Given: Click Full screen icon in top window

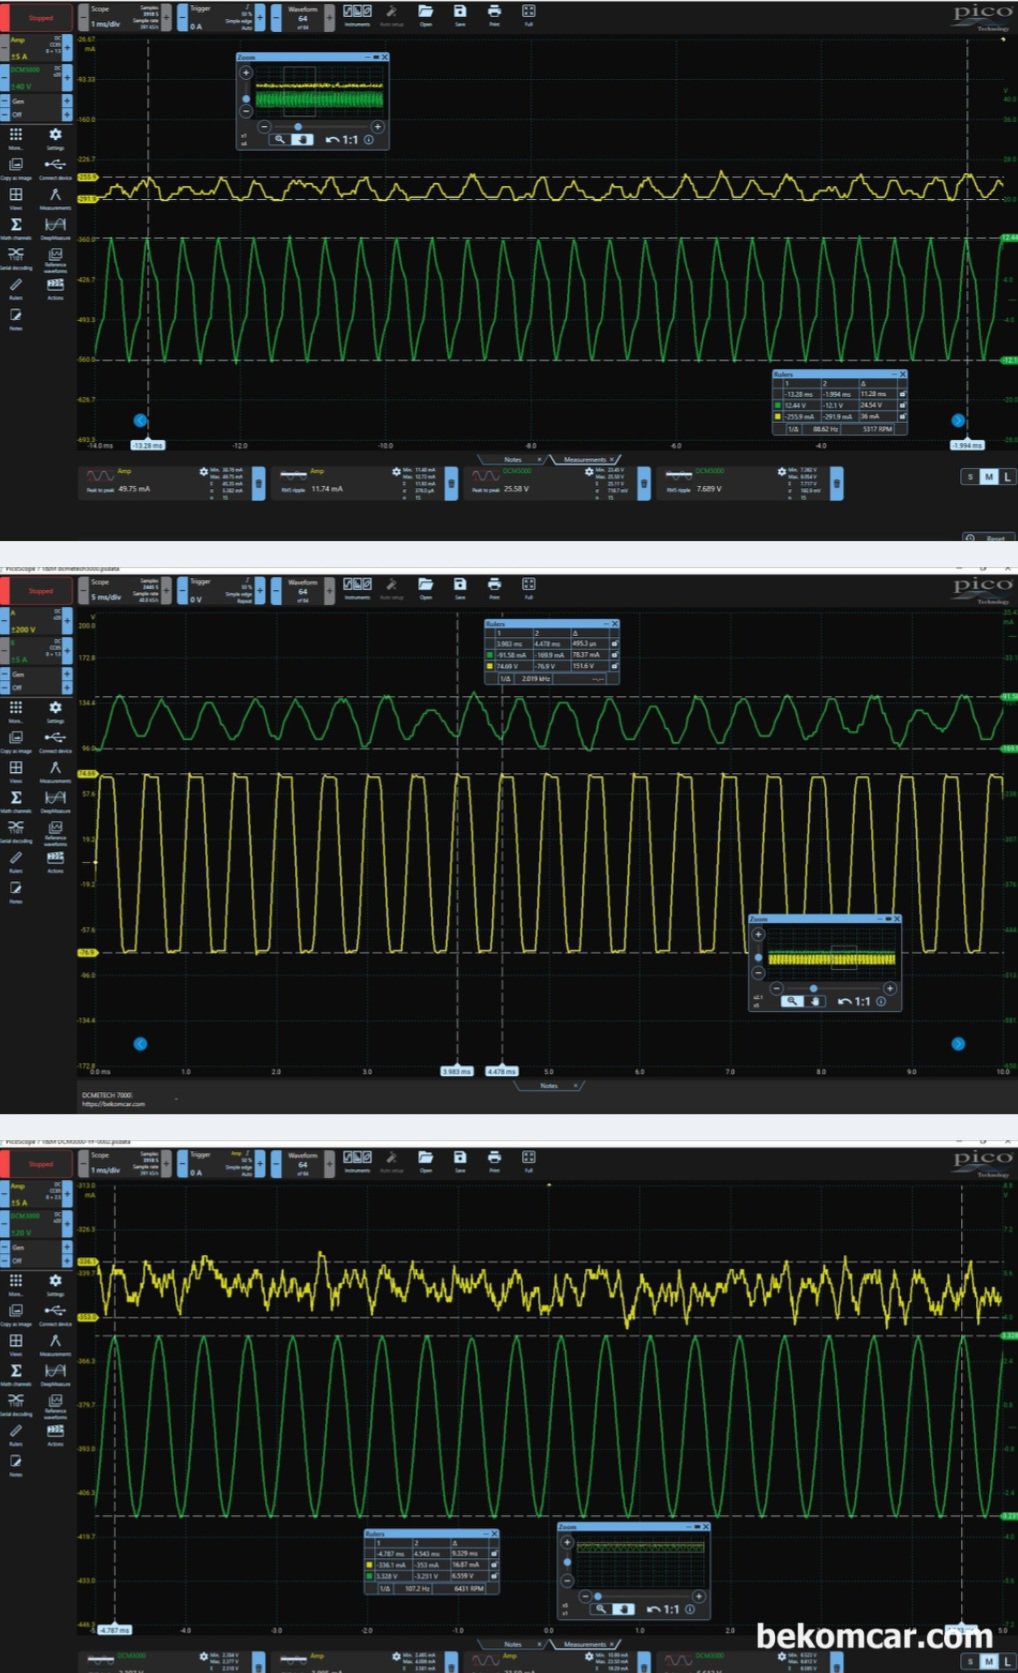Looking at the screenshot, I should tap(528, 11).
